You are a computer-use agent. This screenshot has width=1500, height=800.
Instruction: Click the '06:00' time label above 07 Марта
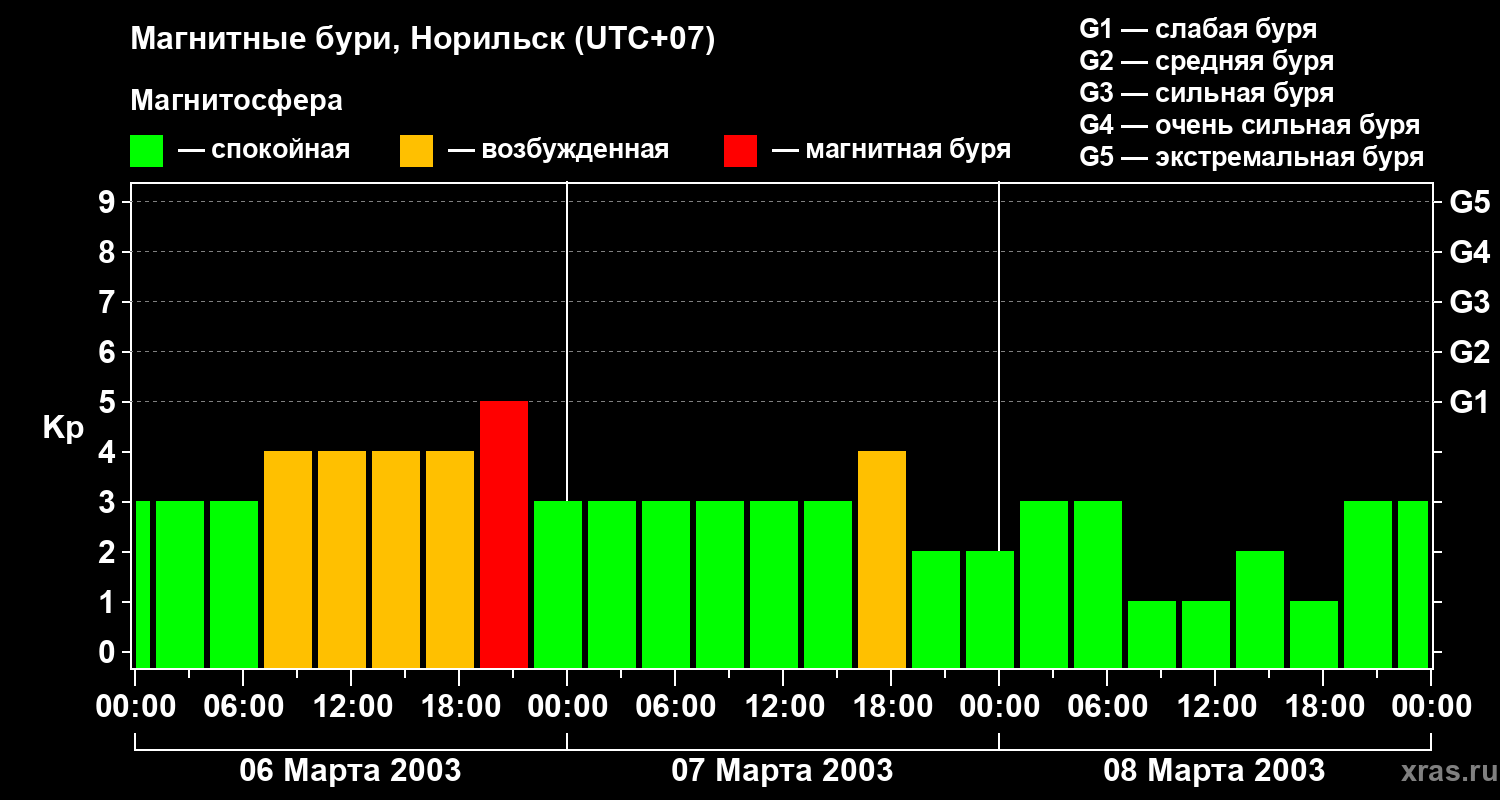pos(674,707)
